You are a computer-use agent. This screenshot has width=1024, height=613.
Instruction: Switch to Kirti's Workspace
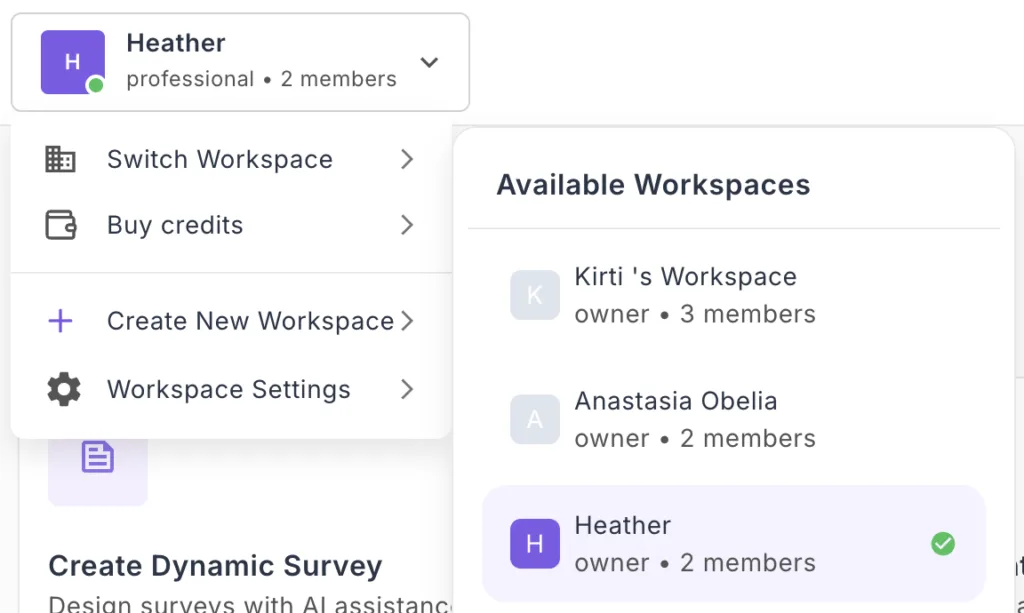(685, 277)
